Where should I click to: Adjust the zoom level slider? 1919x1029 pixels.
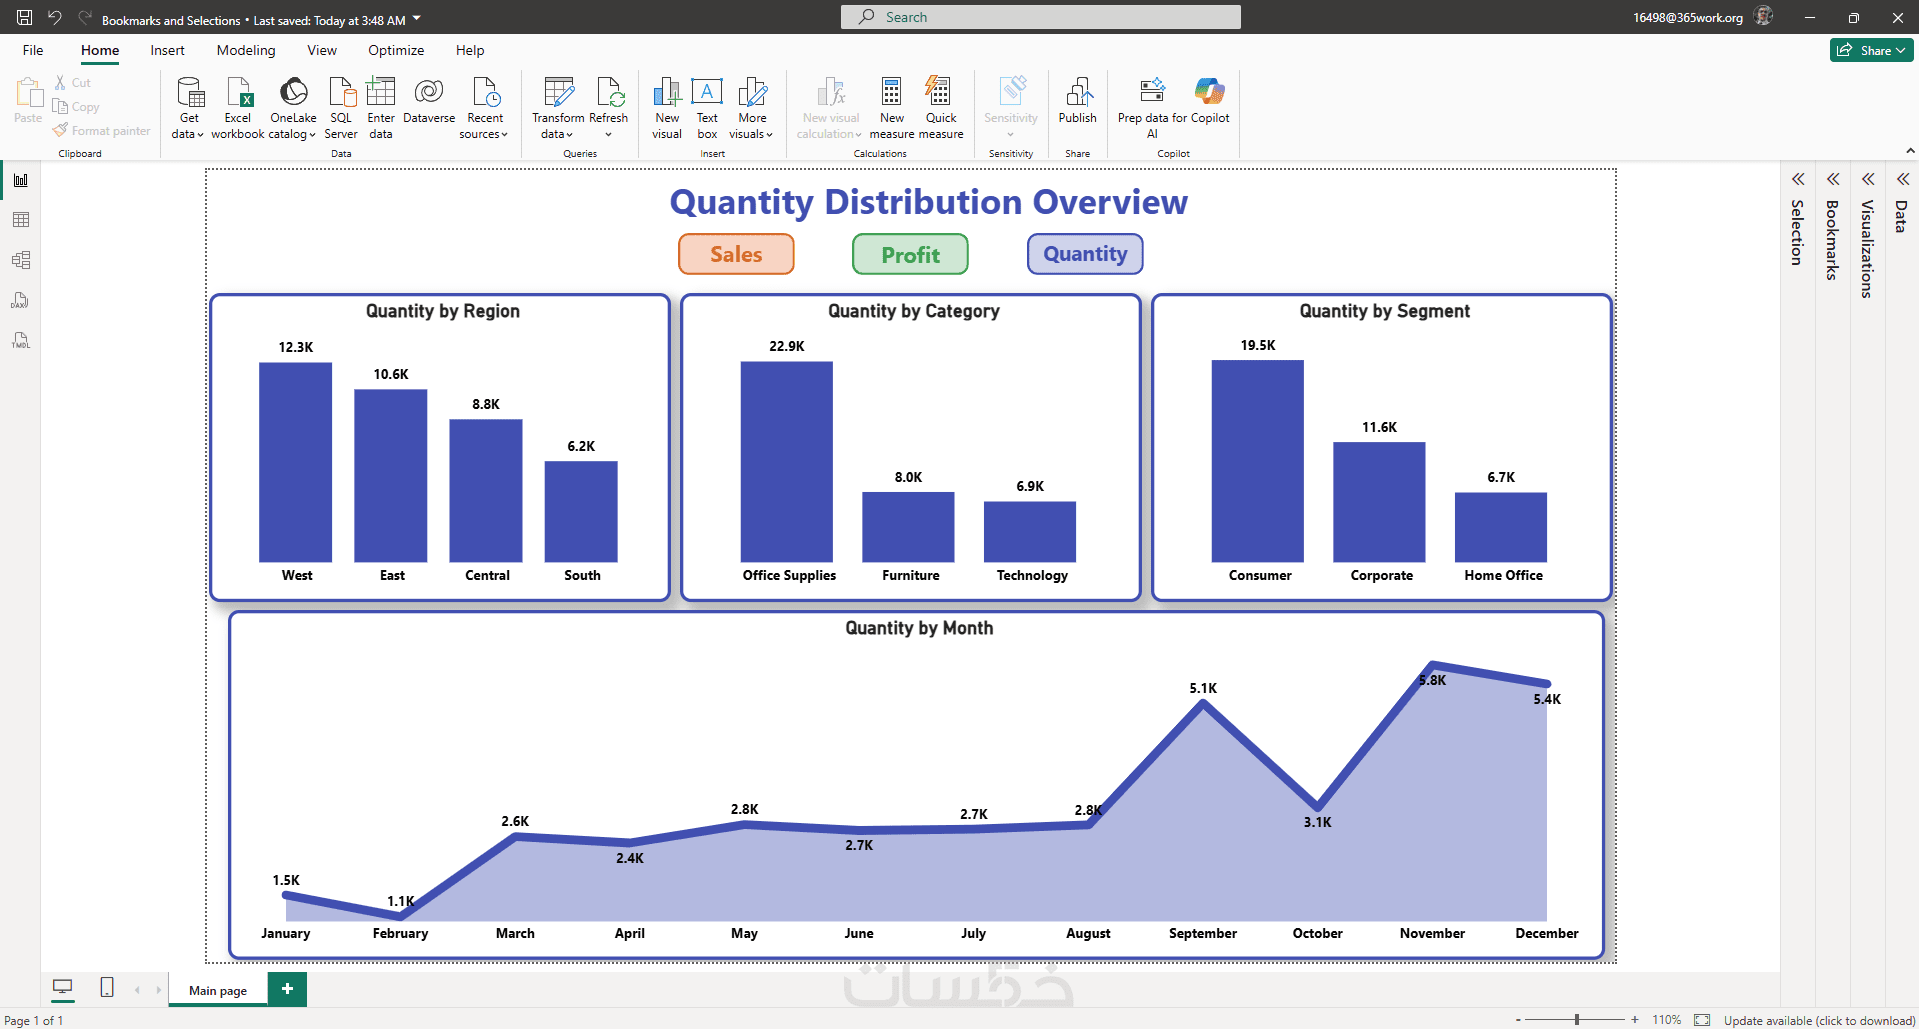coord(1577,1020)
